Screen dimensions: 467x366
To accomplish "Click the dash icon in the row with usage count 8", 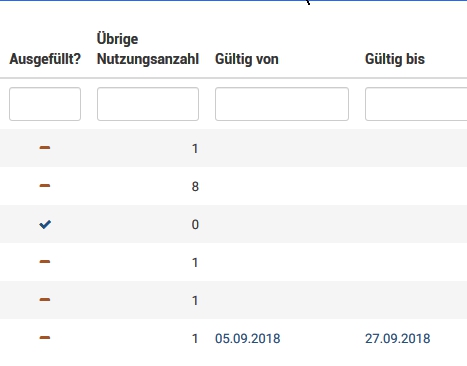I will pos(45,186).
